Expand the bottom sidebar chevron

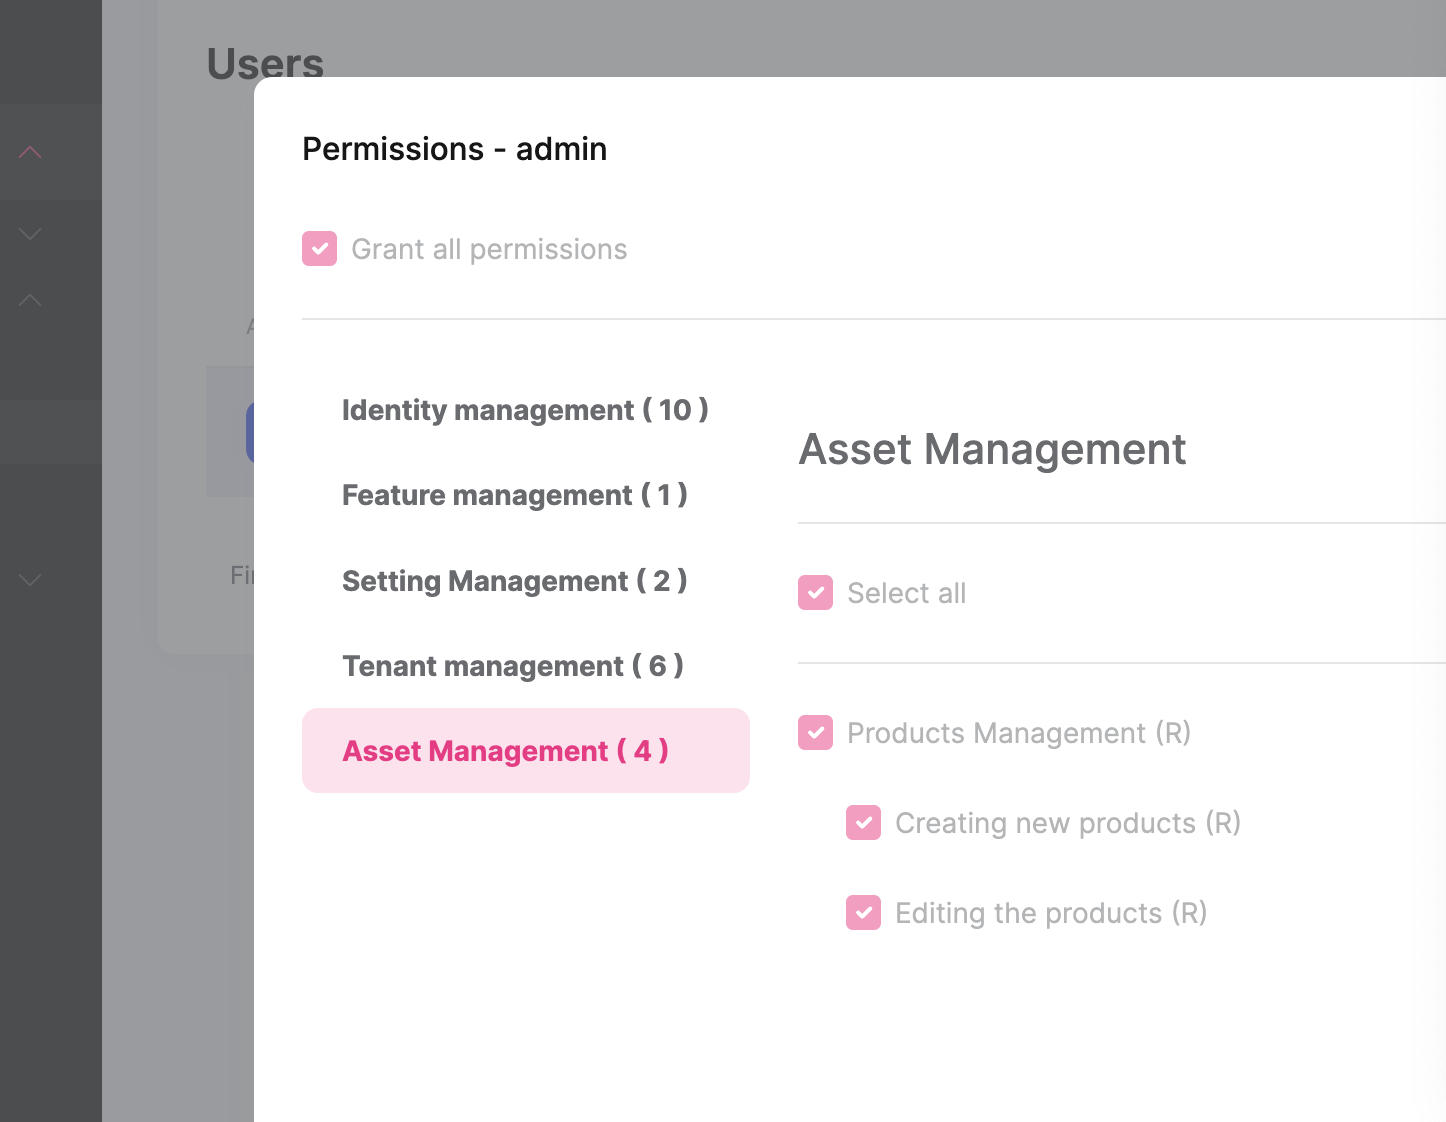pos(30,580)
